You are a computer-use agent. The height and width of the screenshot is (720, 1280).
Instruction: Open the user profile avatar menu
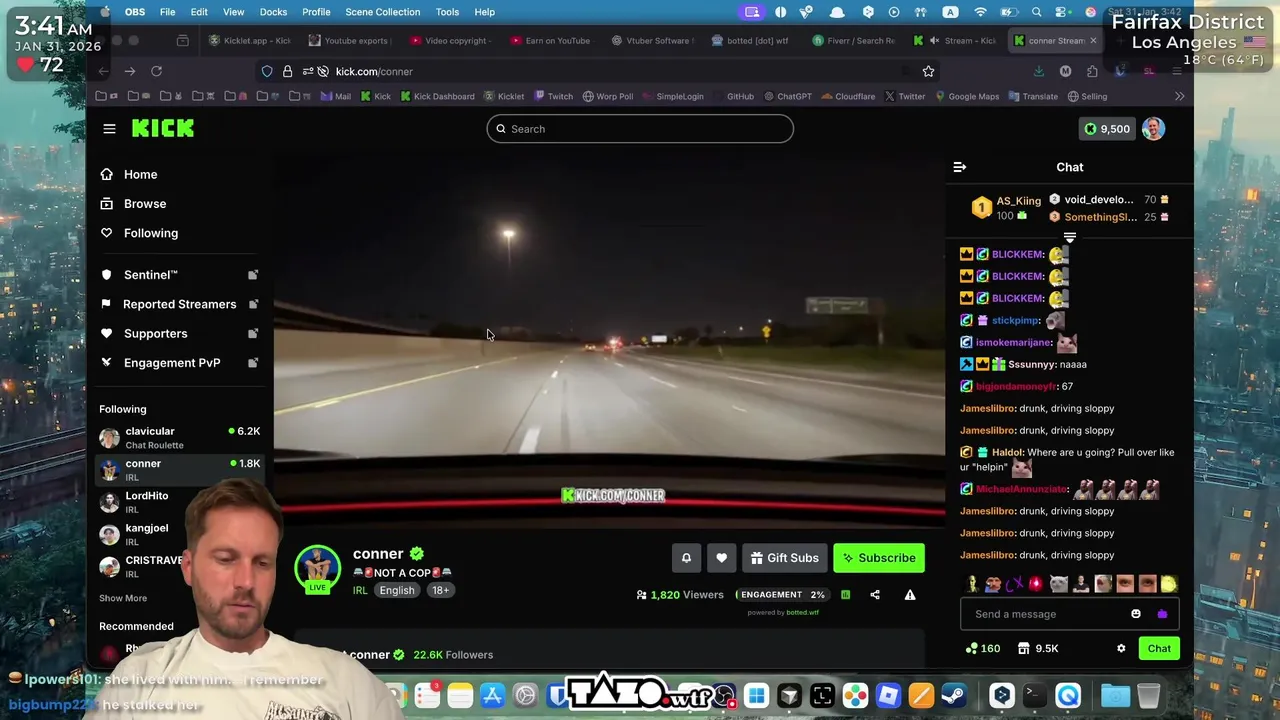tap(1154, 129)
